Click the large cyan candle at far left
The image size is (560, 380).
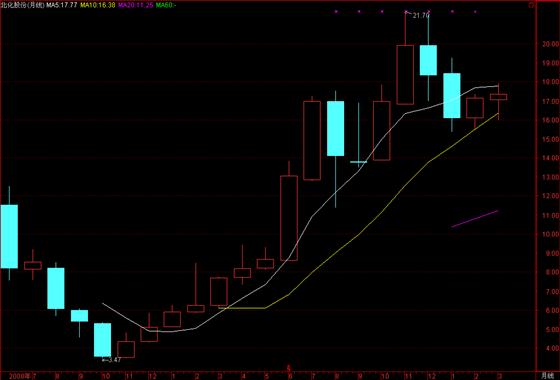9,236
